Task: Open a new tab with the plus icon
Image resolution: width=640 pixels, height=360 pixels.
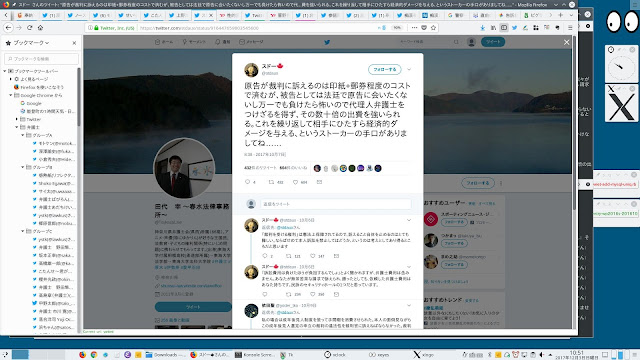Action: point(560,15)
